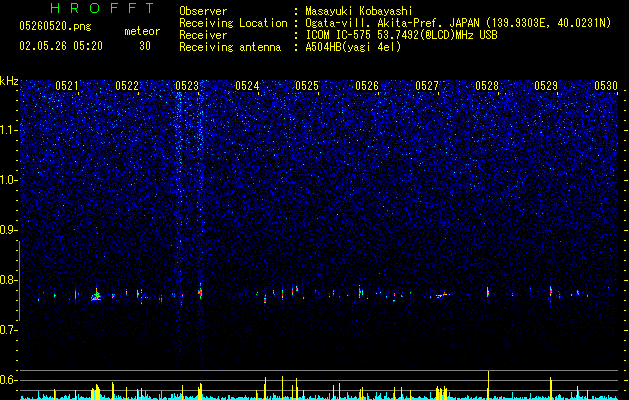Click the gray frequency range bar on left axis

pyautogui.click(x=19, y=281)
